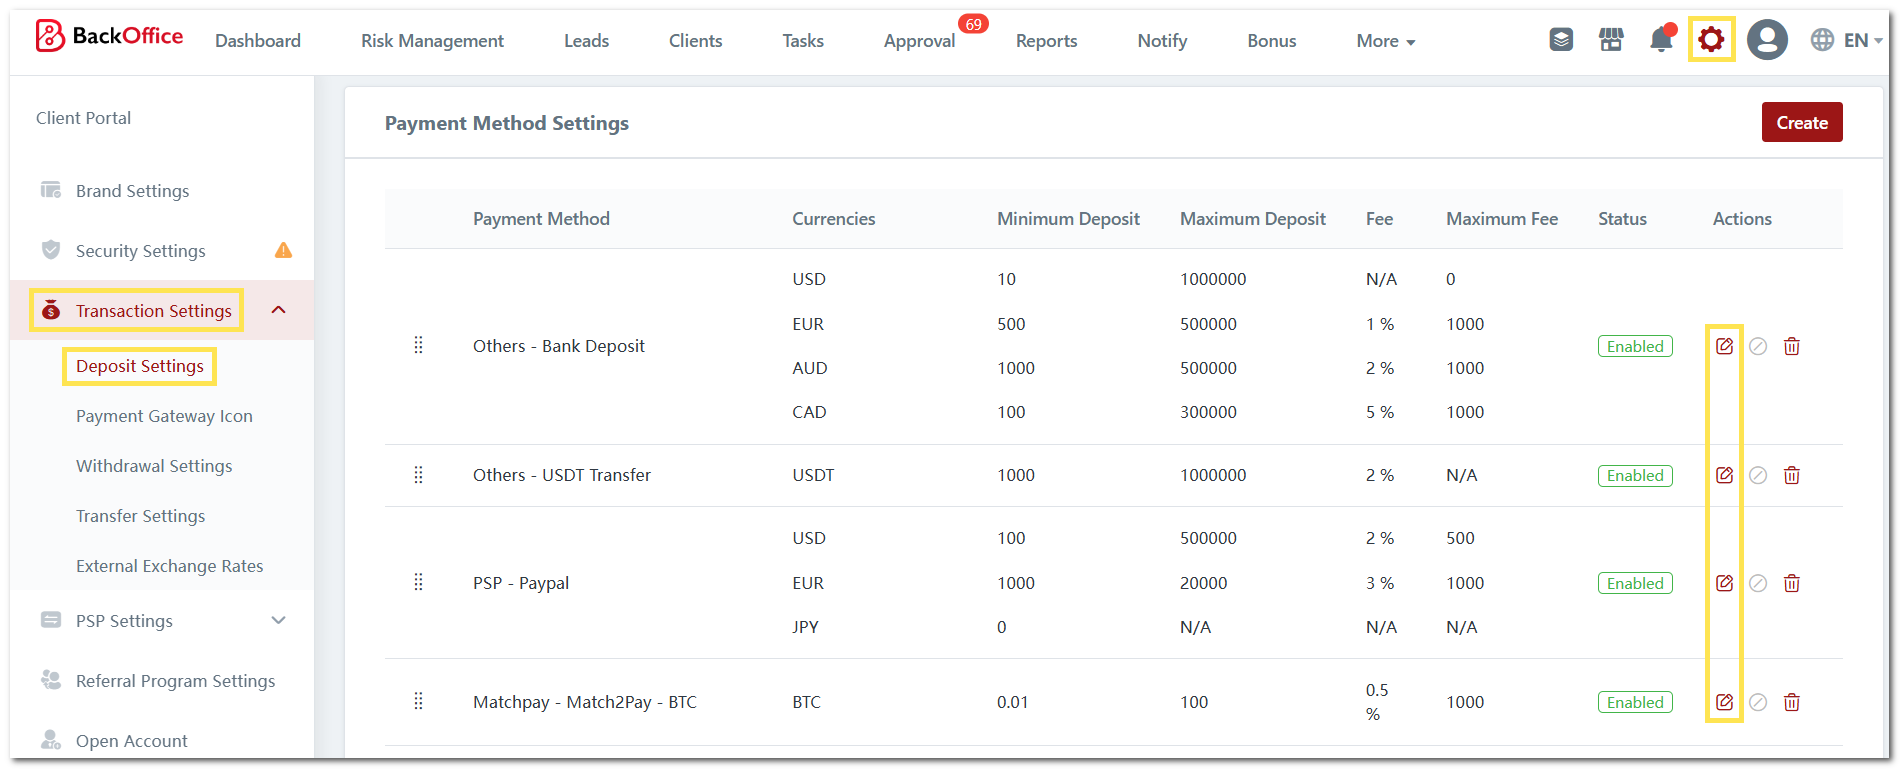
Task: Open the EN language selector
Action: click(1846, 40)
